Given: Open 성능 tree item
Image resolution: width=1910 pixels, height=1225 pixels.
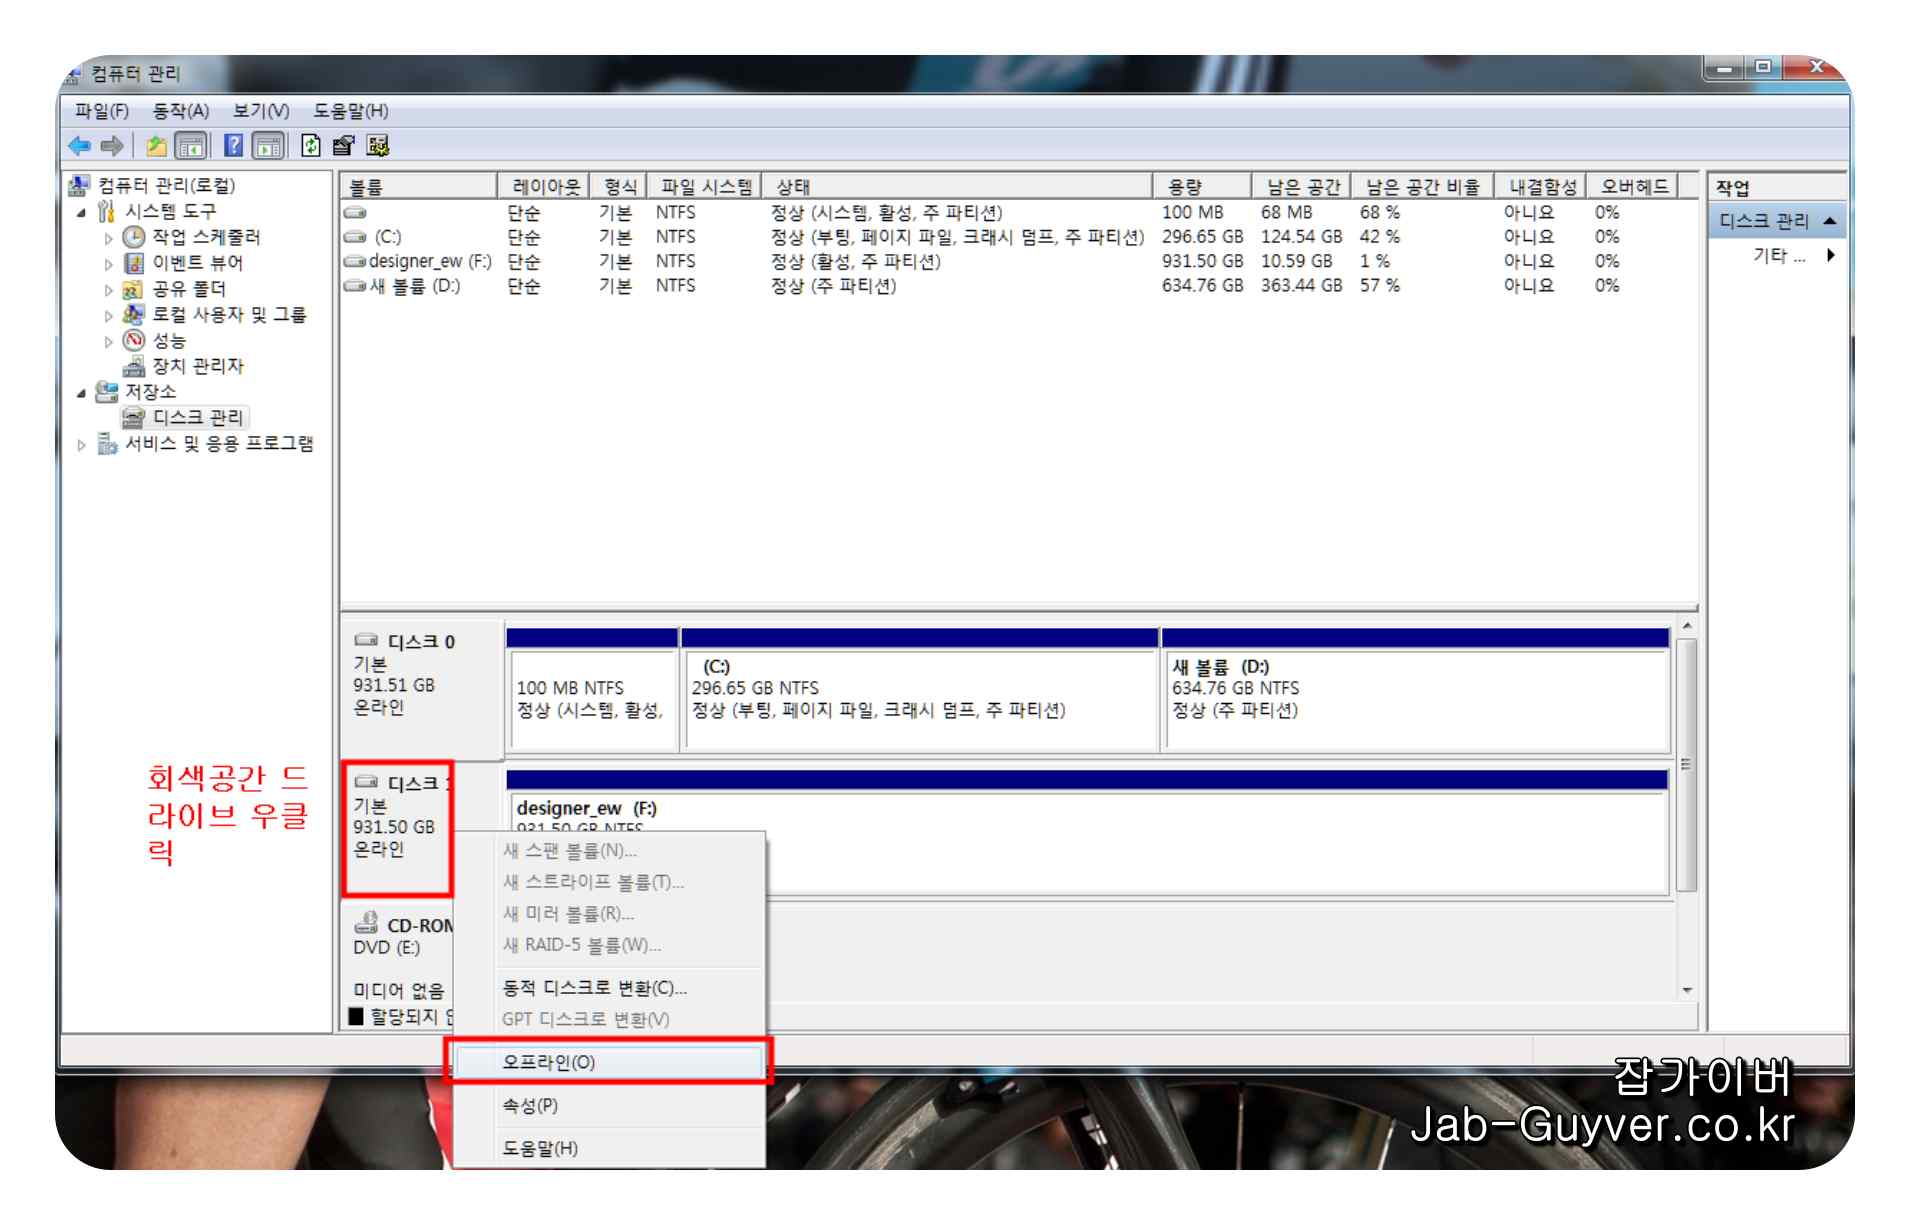Looking at the screenshot, I should (x=169, y=341).
